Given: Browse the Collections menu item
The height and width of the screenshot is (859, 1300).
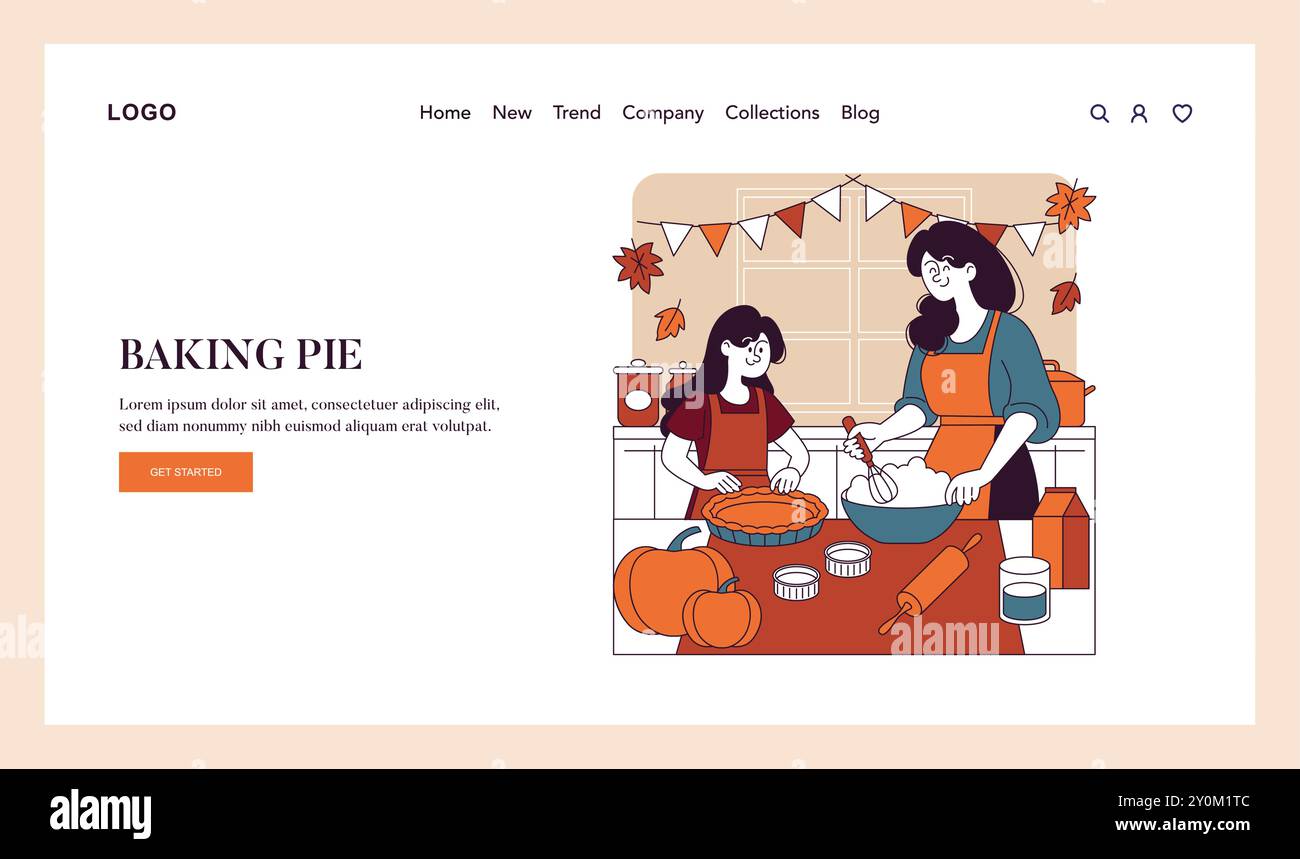Looking at the screenshot, I should coord(772,112).
